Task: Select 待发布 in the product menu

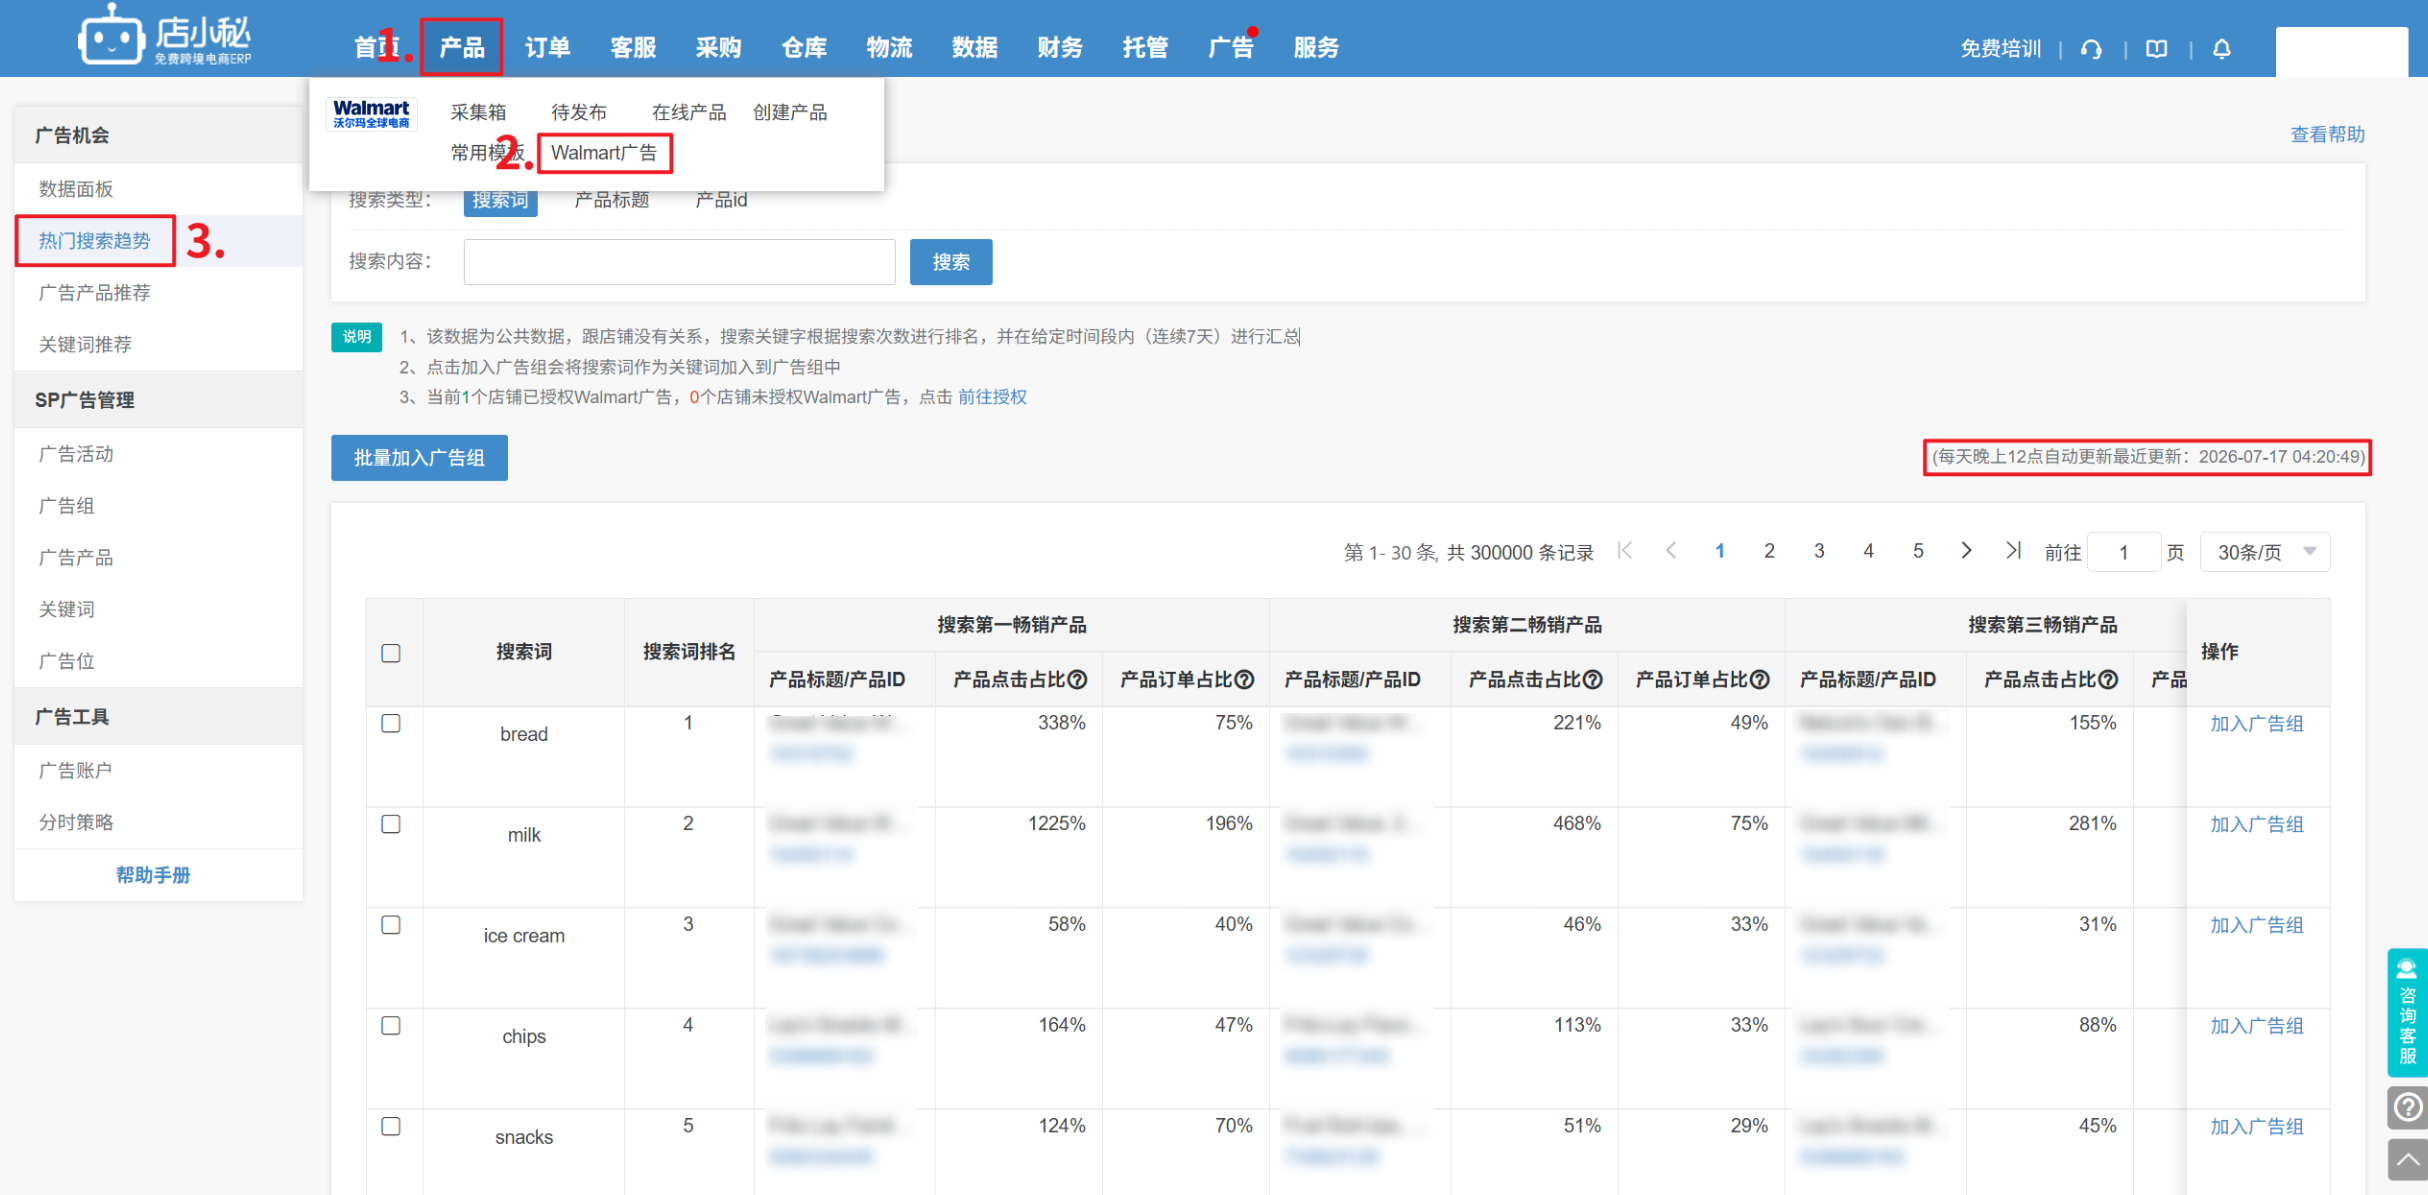Action: click(x=579, y=112)
